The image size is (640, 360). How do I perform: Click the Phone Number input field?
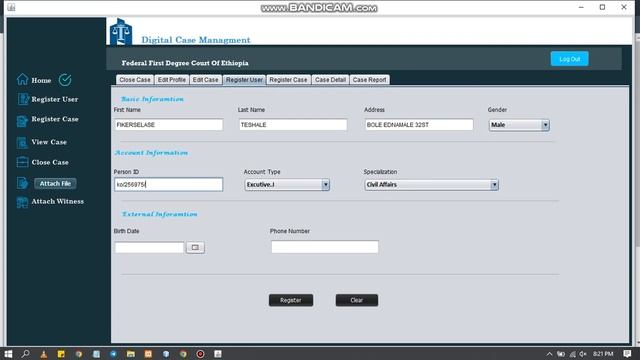click(x=325, y=247)
